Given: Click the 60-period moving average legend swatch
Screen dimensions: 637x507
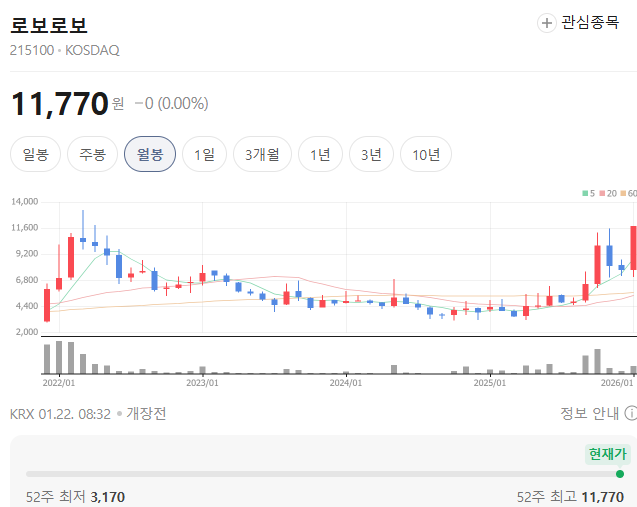Looking at the screenshot, I should coord(623,193).
